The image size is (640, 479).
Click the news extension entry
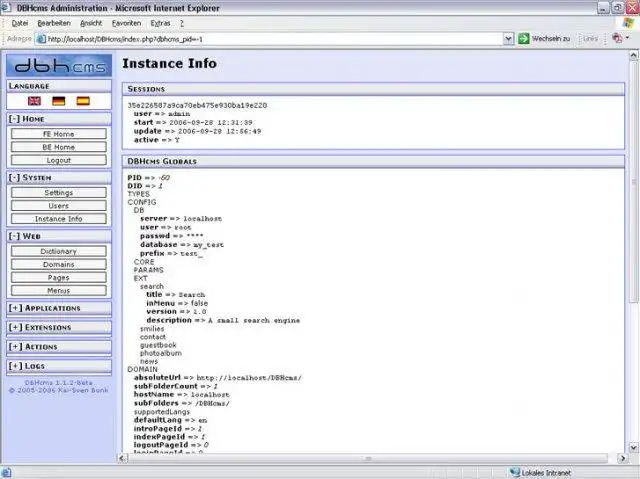[149, 361]
